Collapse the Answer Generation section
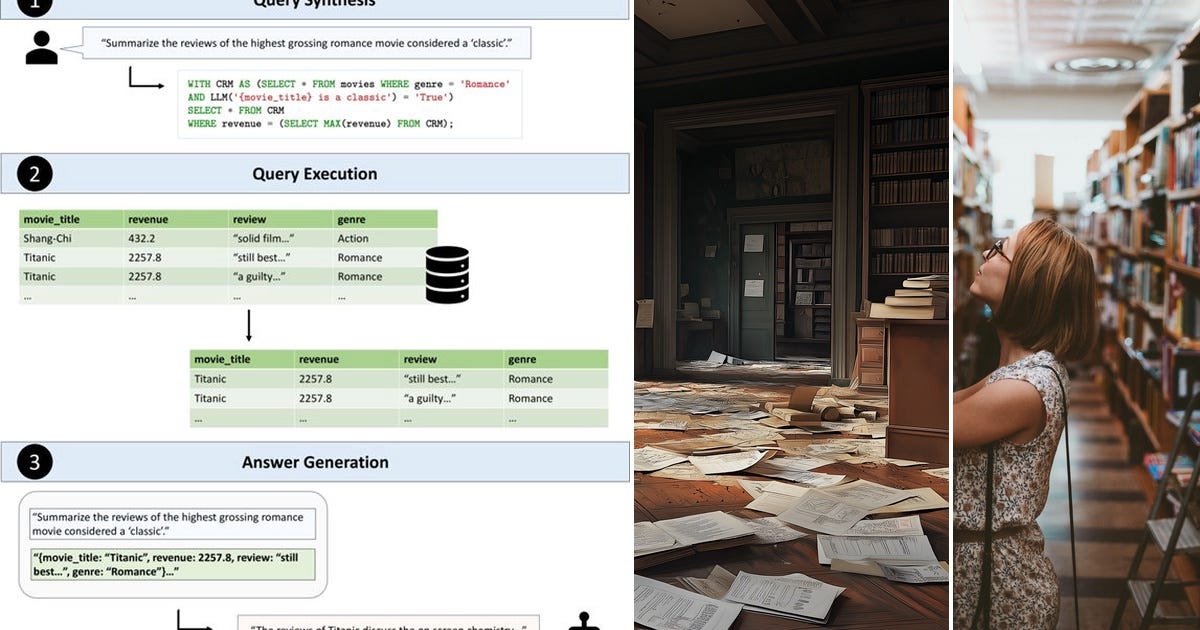1200x630 pixels. [x=315, y=462]
